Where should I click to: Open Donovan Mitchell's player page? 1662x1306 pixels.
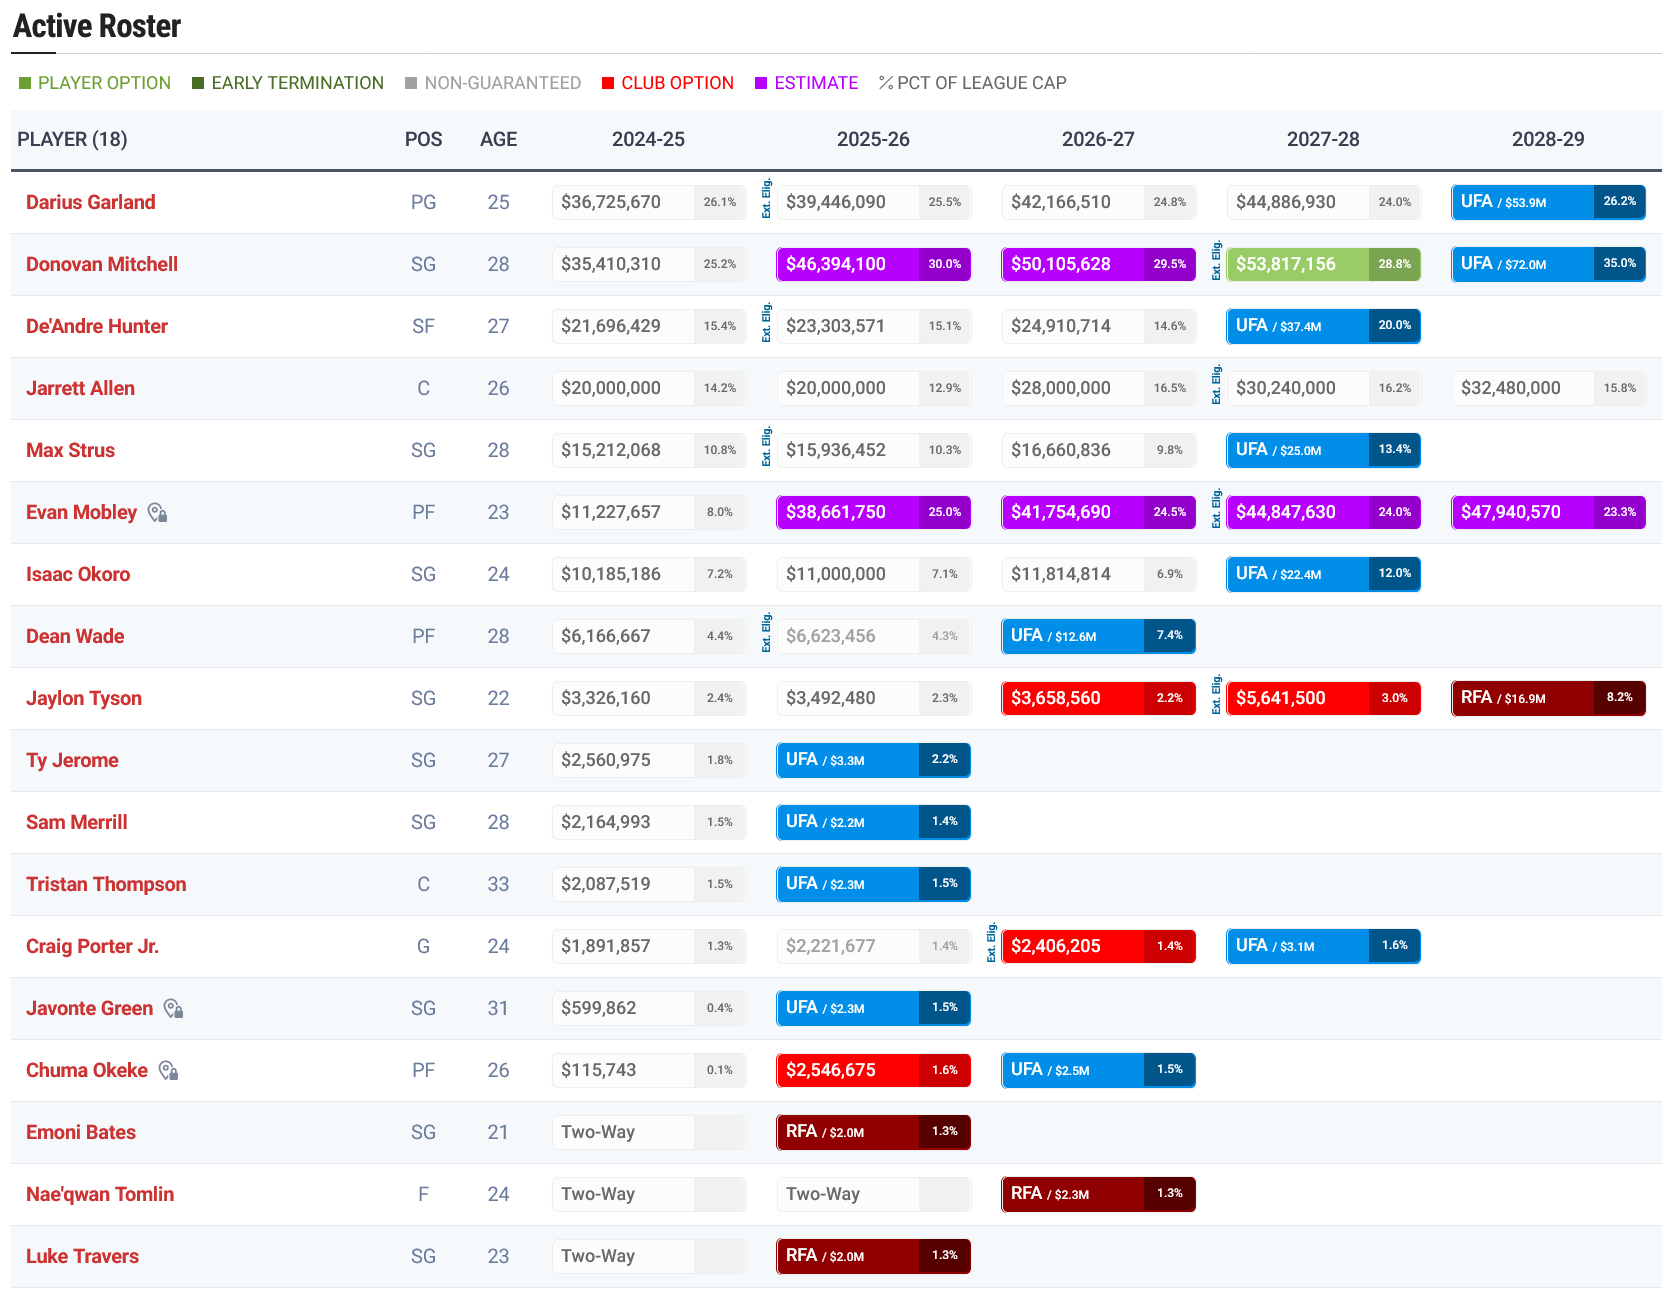click(x=102, y=264)
